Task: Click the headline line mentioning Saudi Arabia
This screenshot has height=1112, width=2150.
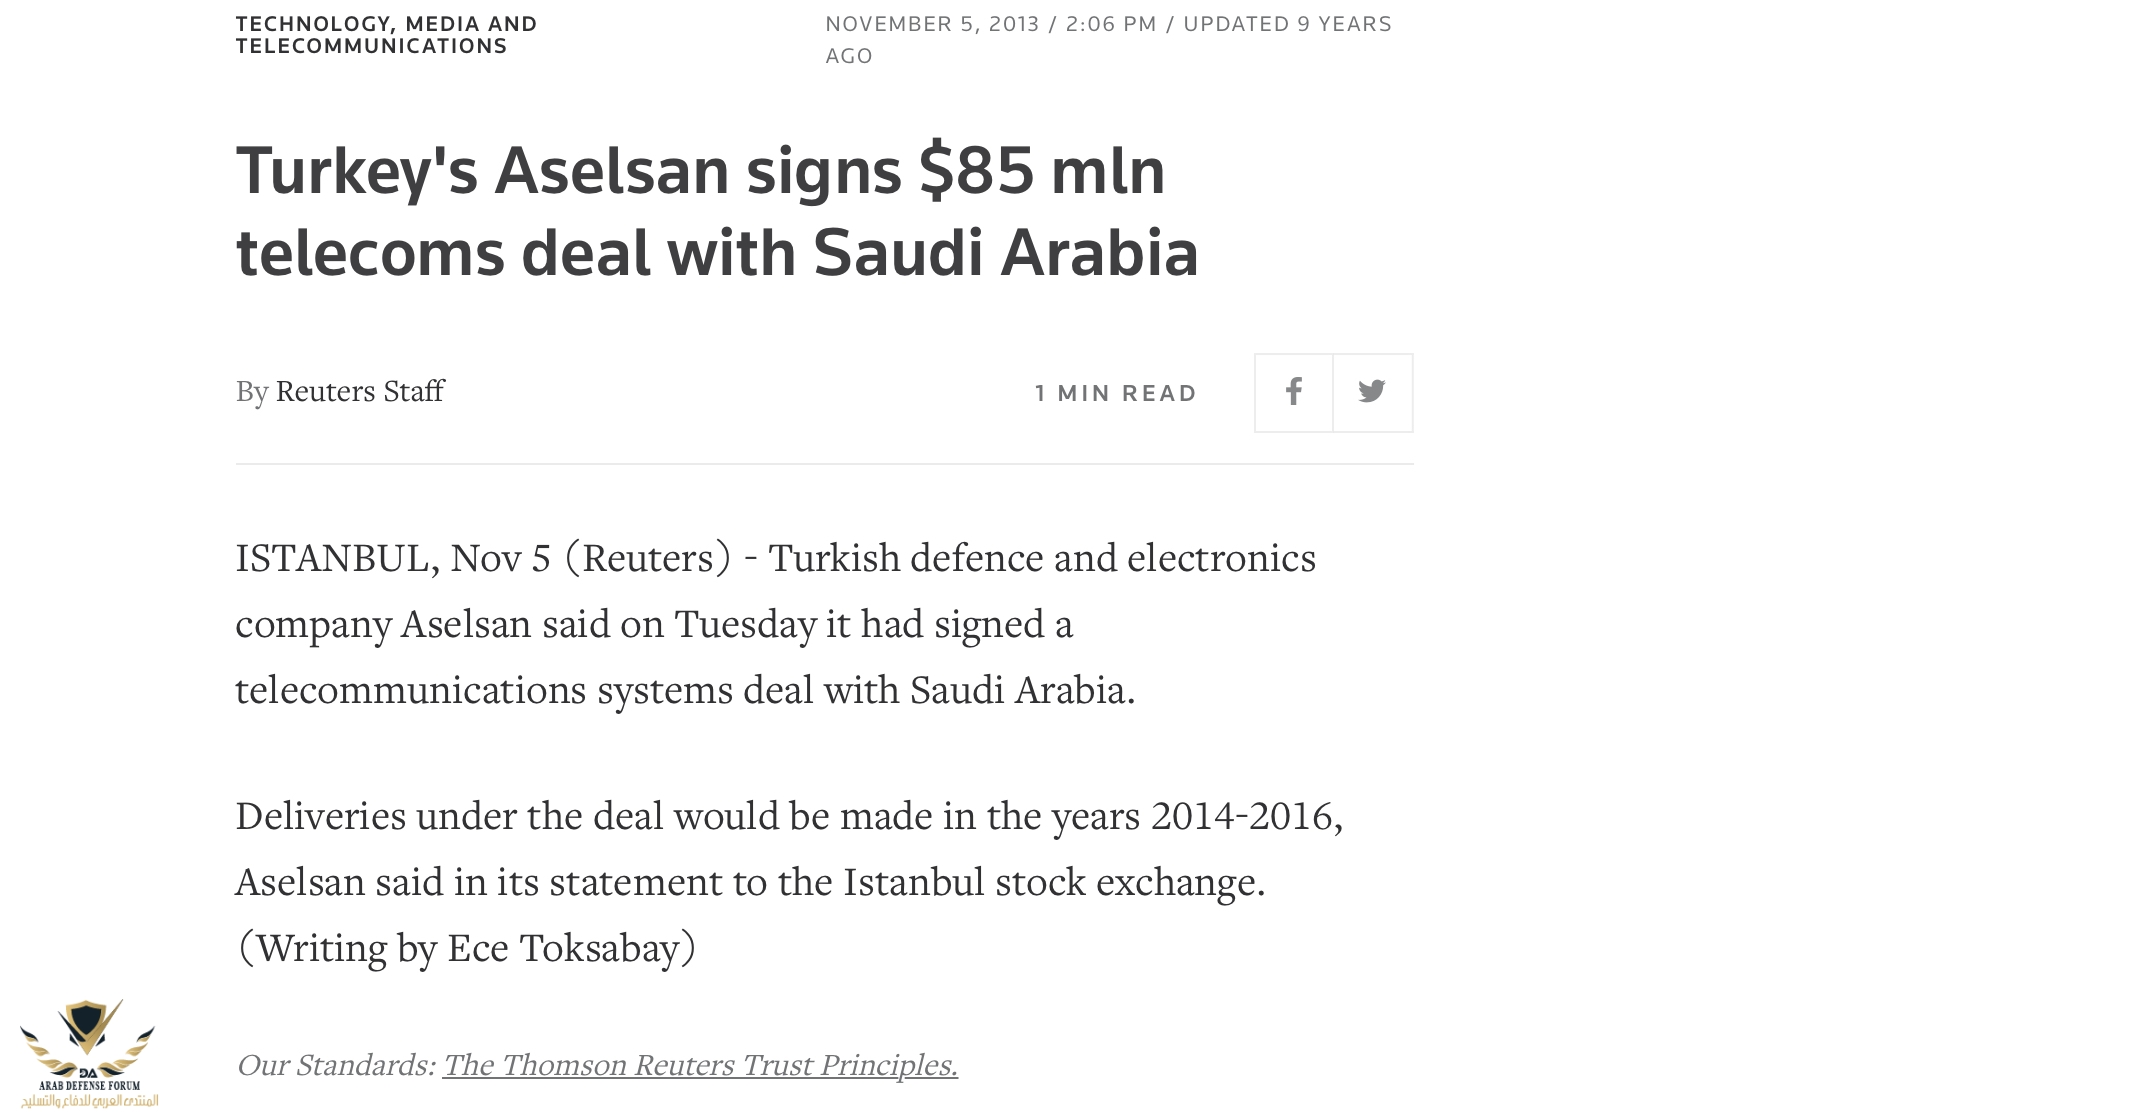Action: pos(716,253)
